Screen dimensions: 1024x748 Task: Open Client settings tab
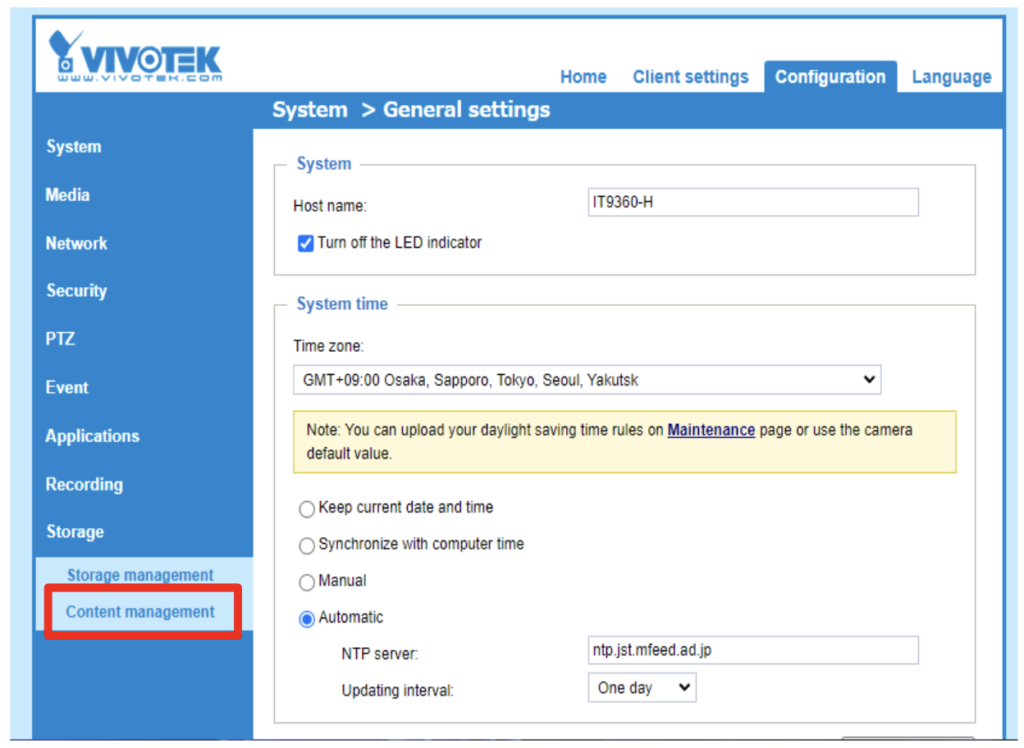690,77
